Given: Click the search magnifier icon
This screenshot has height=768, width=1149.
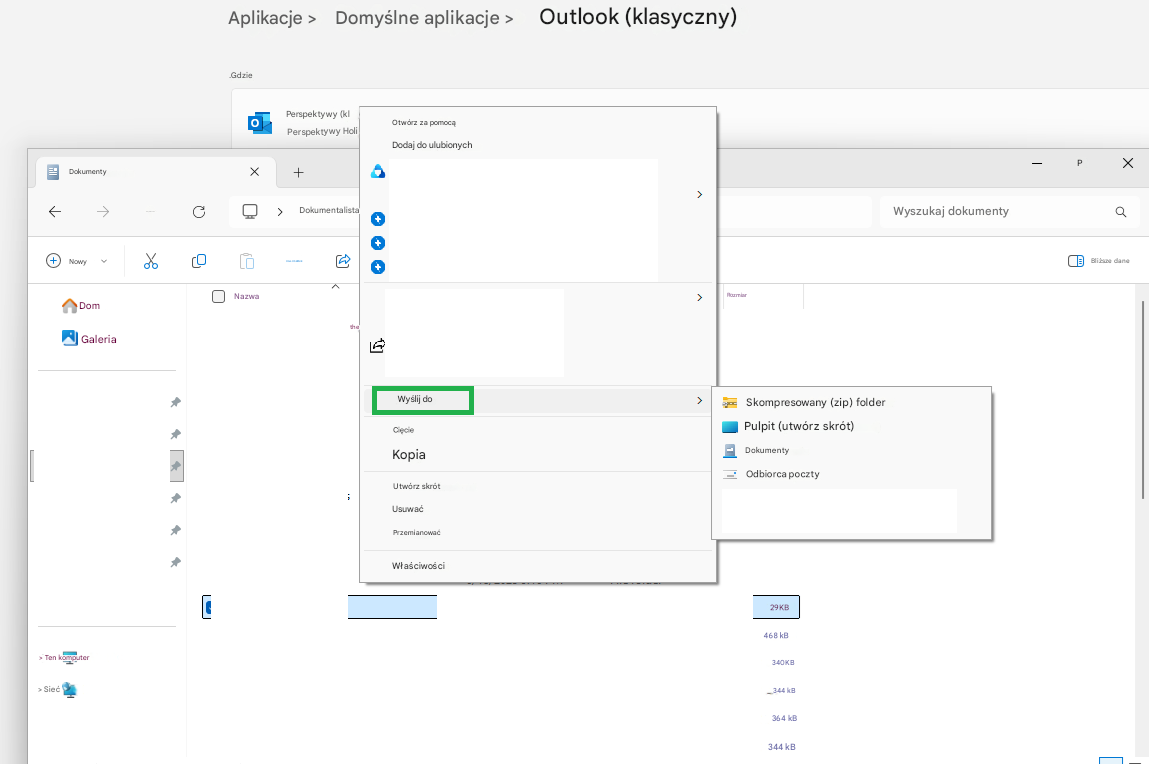Looking at the screenshot, I should click(1120, 212).
